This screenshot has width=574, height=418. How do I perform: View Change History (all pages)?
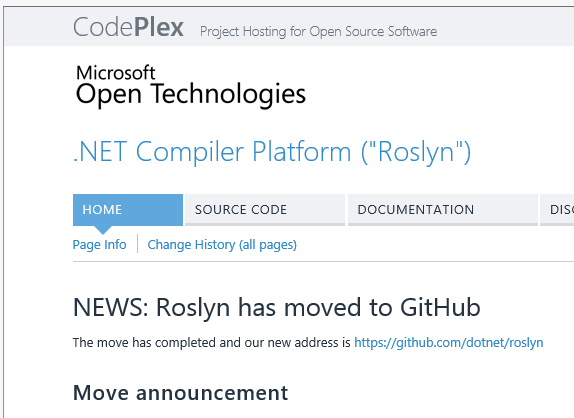click(x=222, y=245)
